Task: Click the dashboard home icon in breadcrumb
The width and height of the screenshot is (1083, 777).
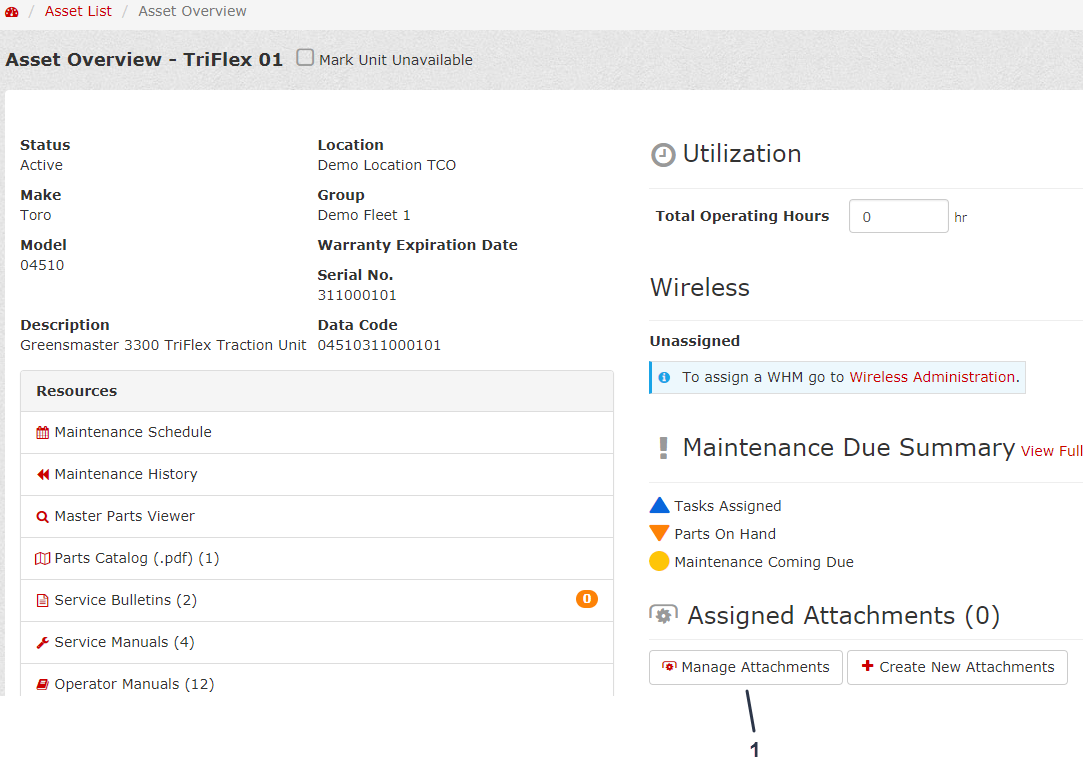Action: [12, 12]
